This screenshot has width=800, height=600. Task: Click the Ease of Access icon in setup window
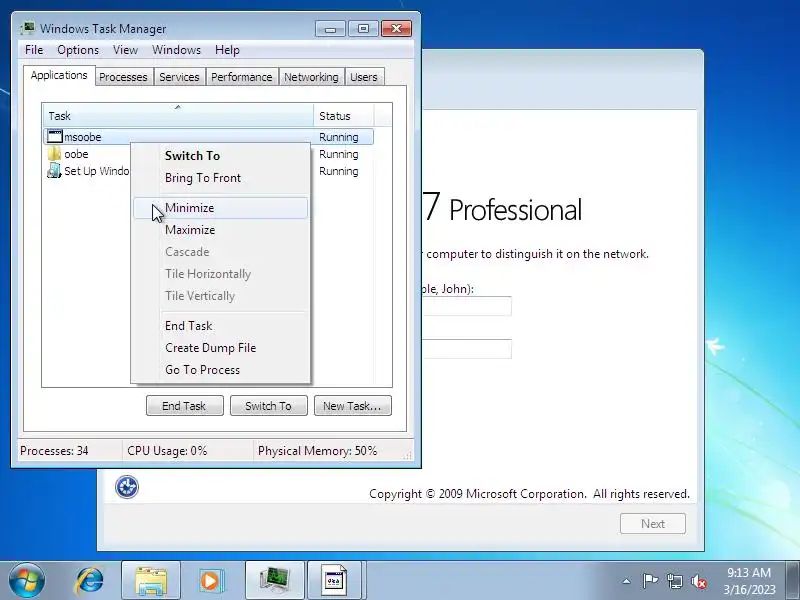pos(127,486)
